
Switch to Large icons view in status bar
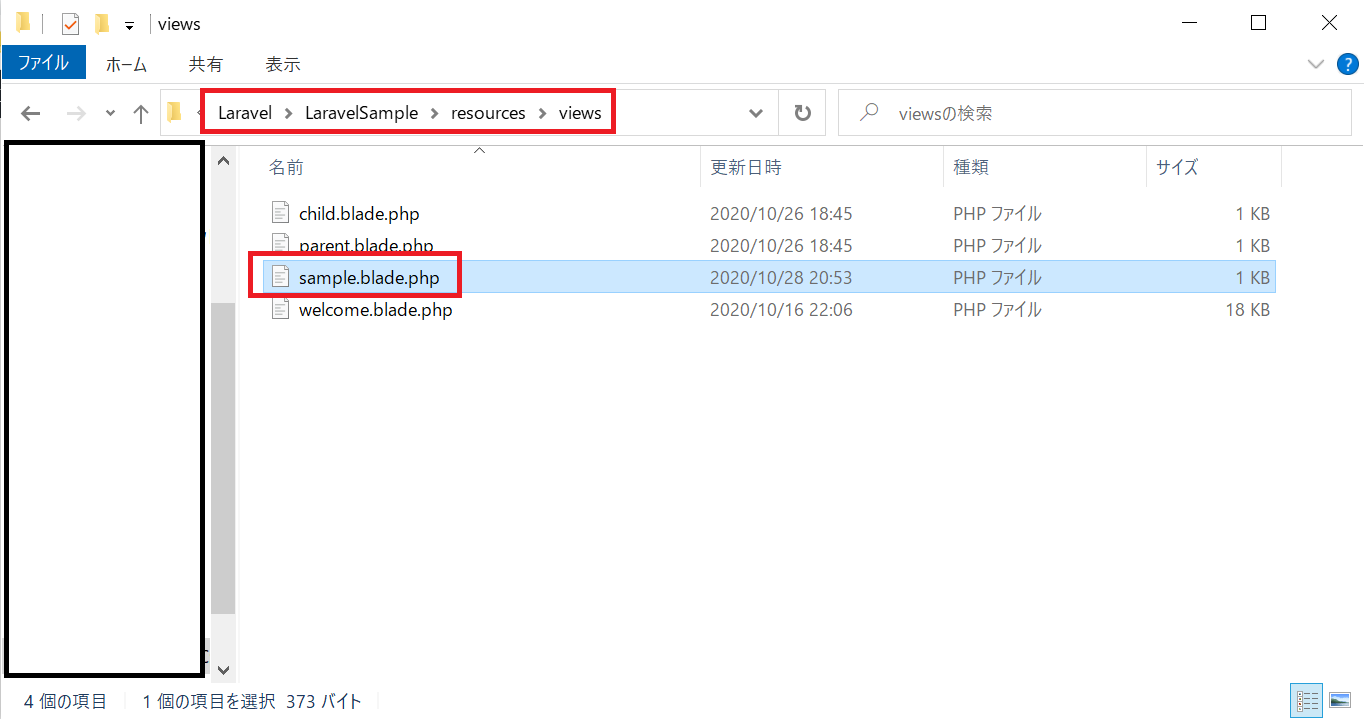pyautogui.click(x=1340, y=701)
